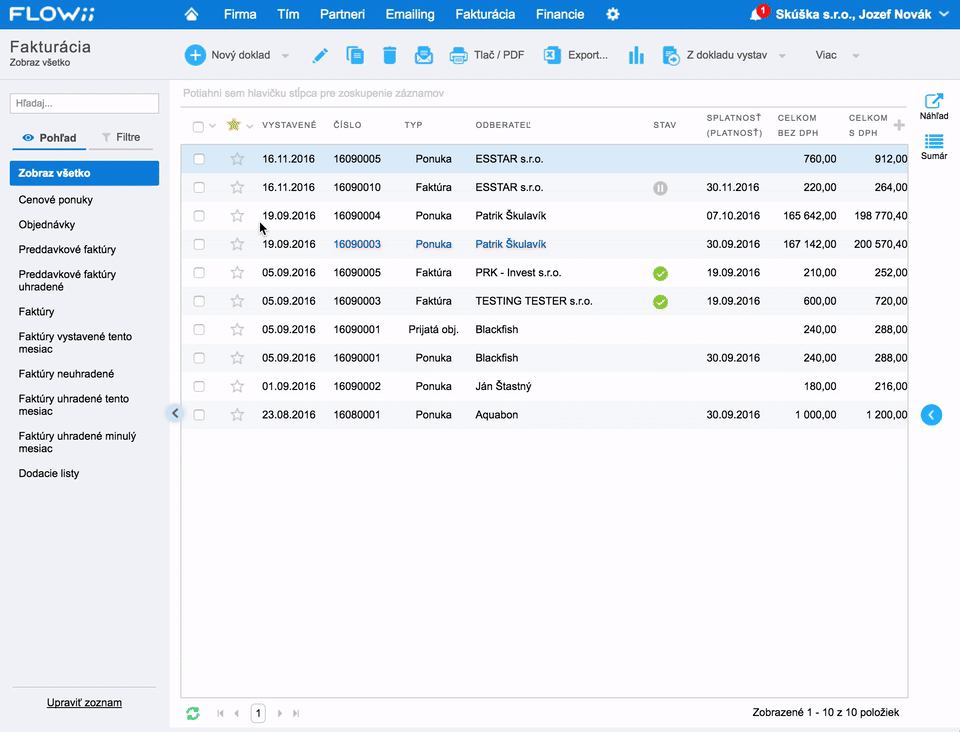Open the Náhľad preview panel icon
Image resolution: width=960 pixels, height=732 pixels.
point(934,101)
